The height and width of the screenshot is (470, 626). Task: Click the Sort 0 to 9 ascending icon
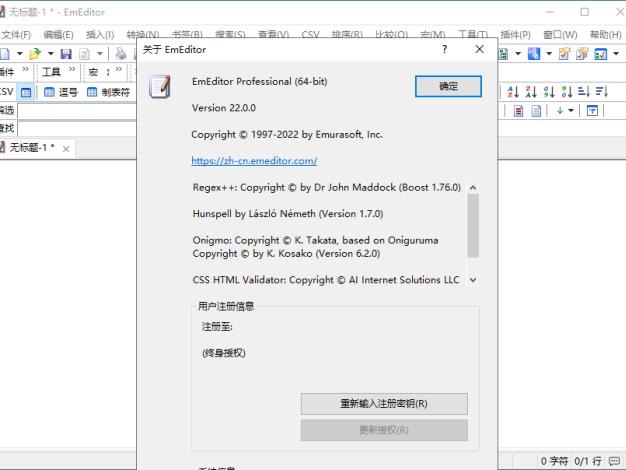click(549, 92)
